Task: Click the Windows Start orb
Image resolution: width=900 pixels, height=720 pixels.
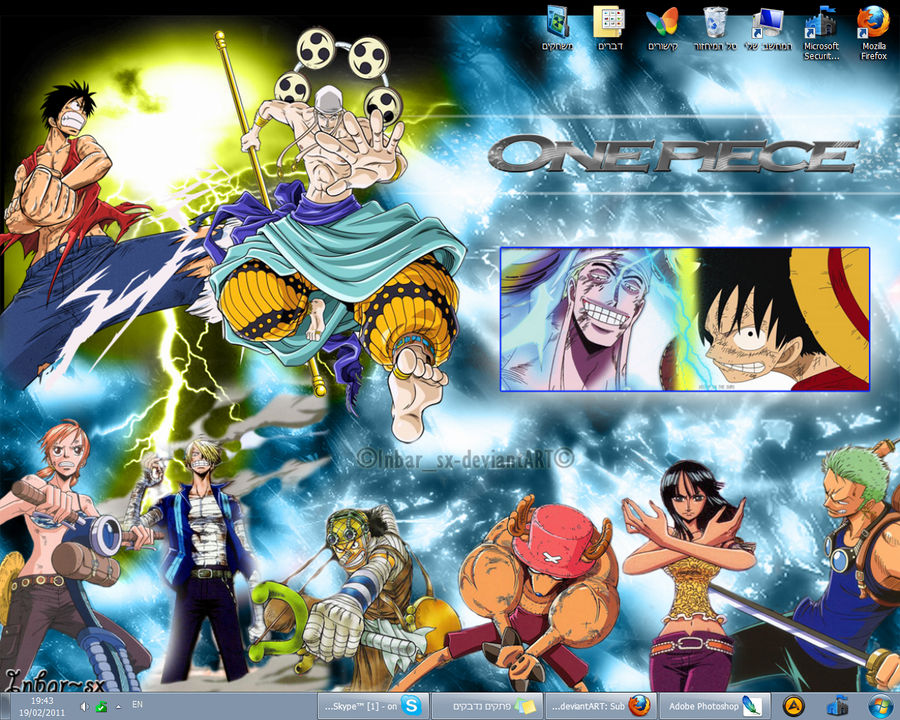Action: click(878, 706)
